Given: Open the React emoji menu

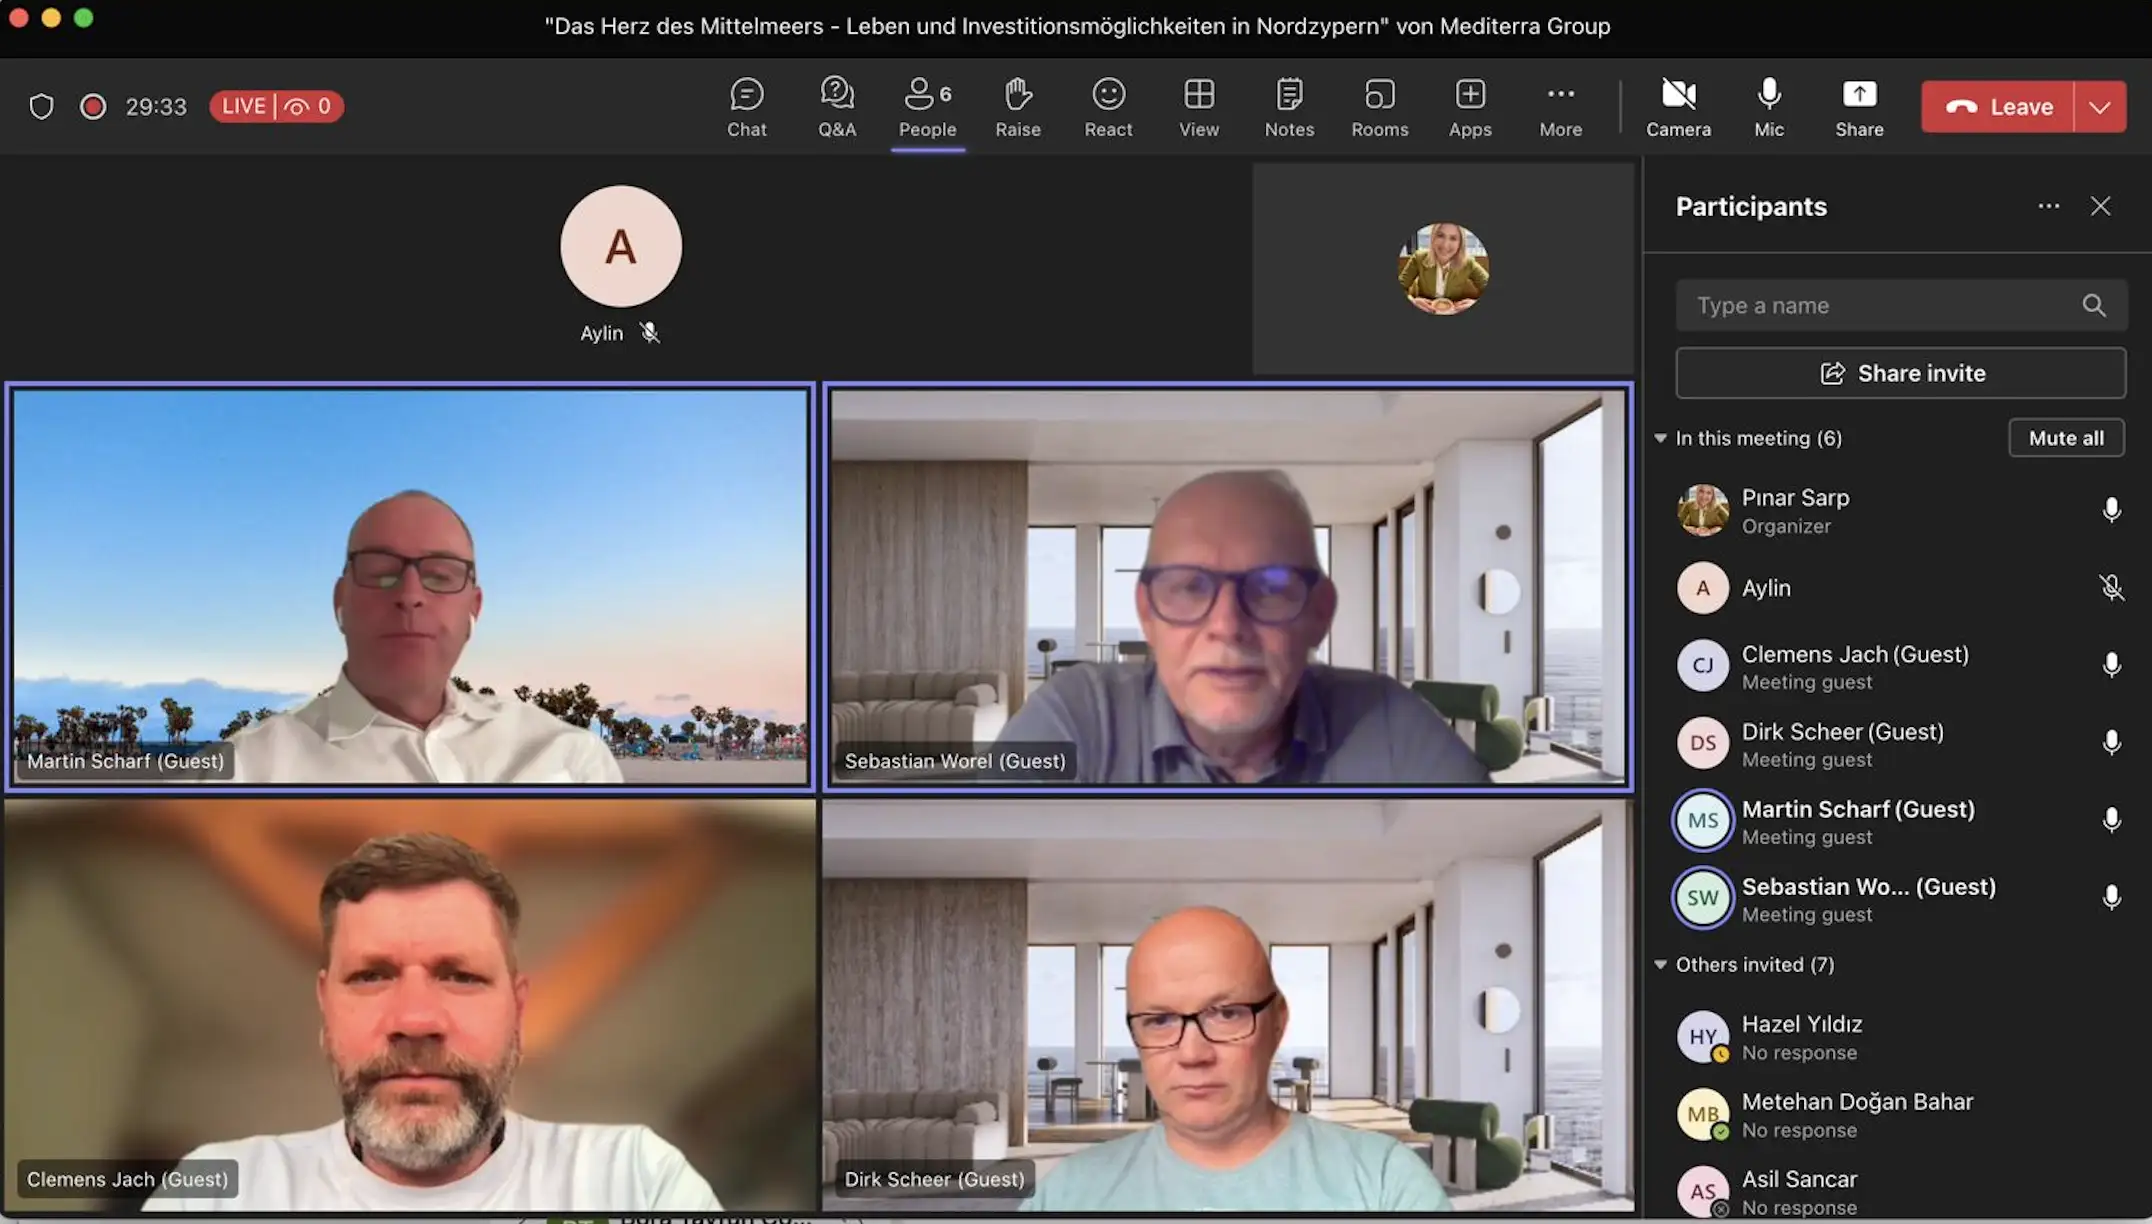Looking at the screenshot, I should coord(1108,106).
